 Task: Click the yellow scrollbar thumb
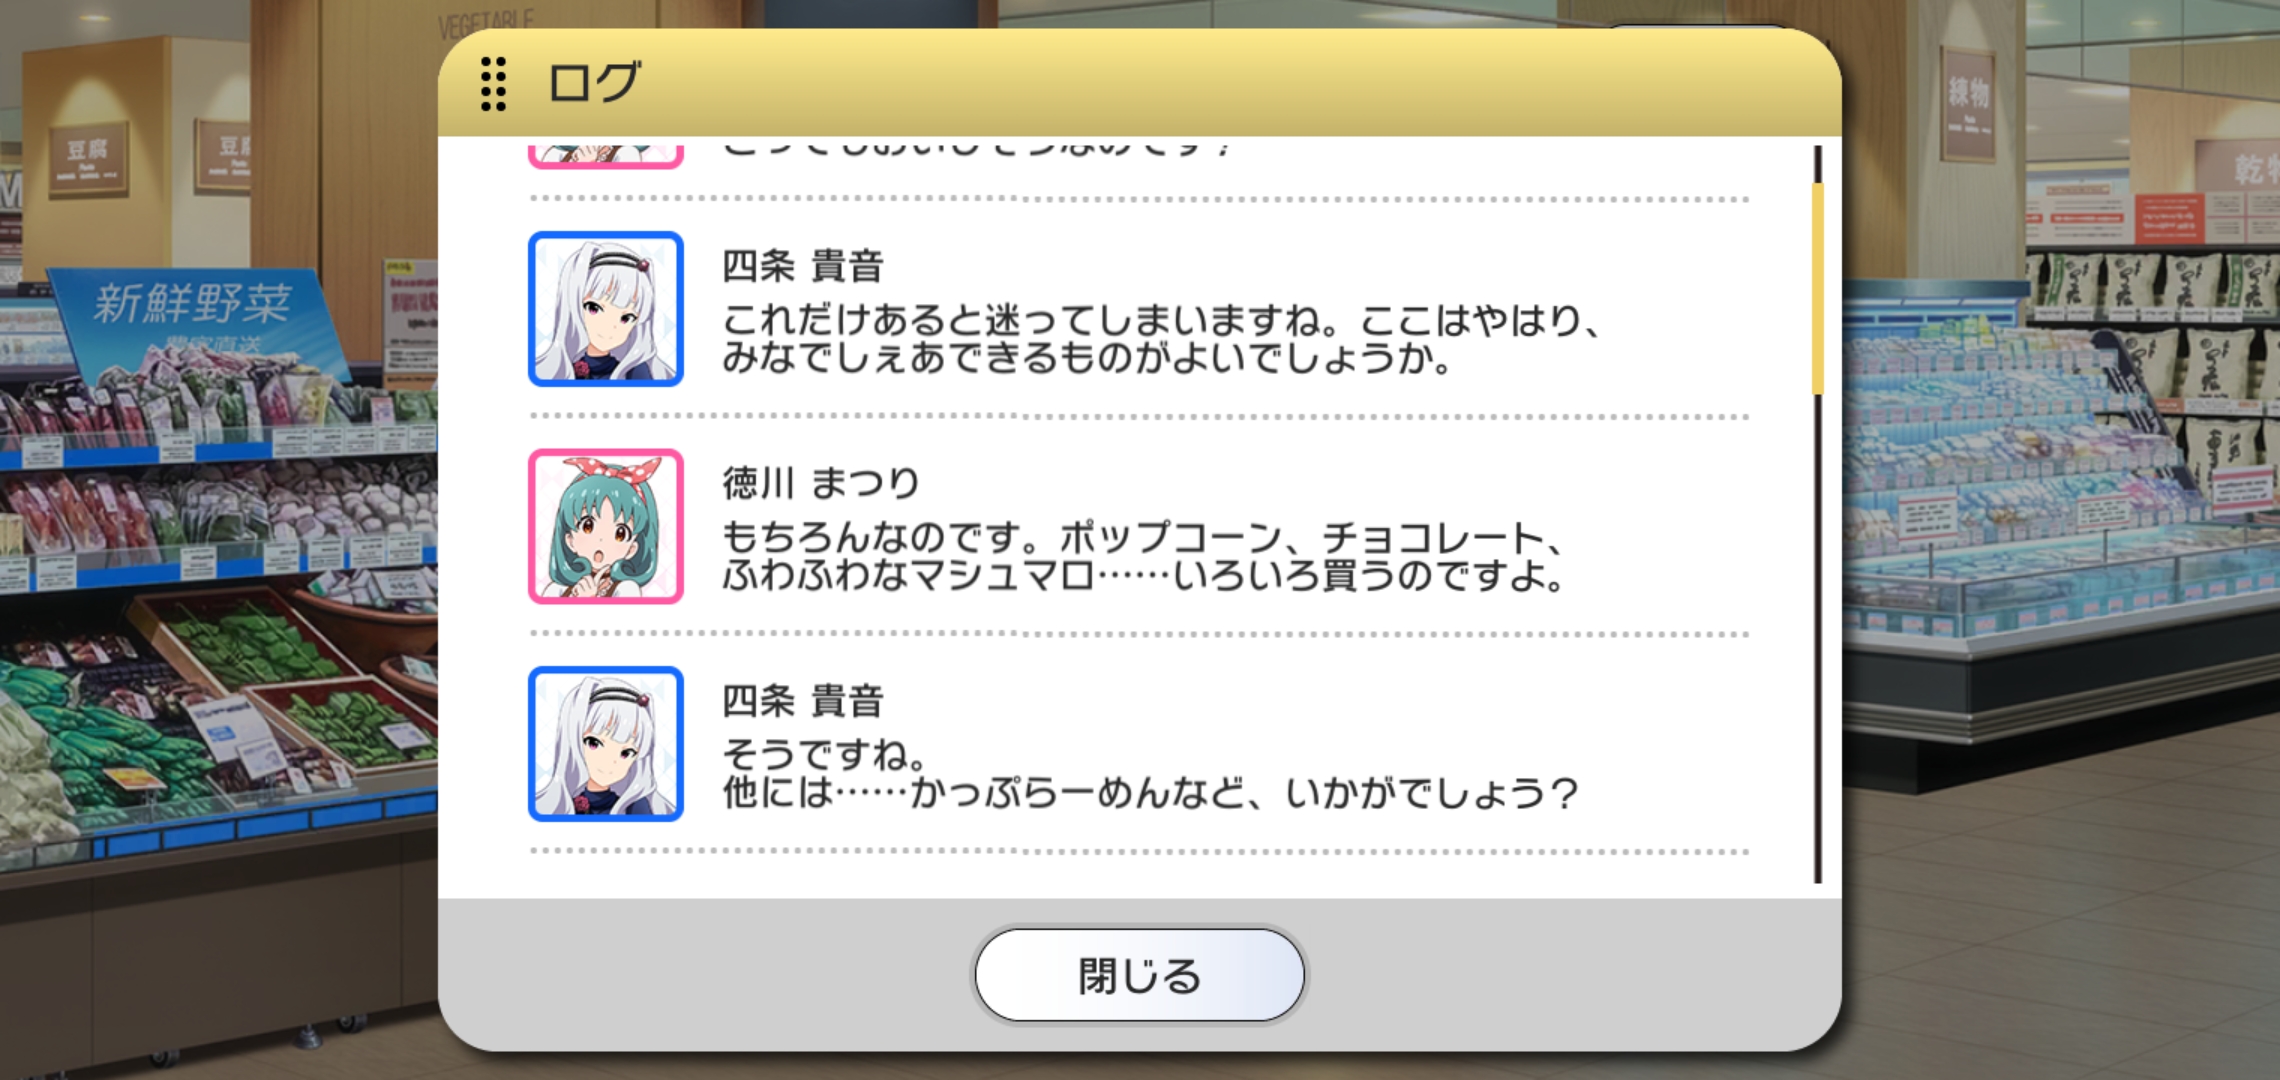tap(1818, 288)
